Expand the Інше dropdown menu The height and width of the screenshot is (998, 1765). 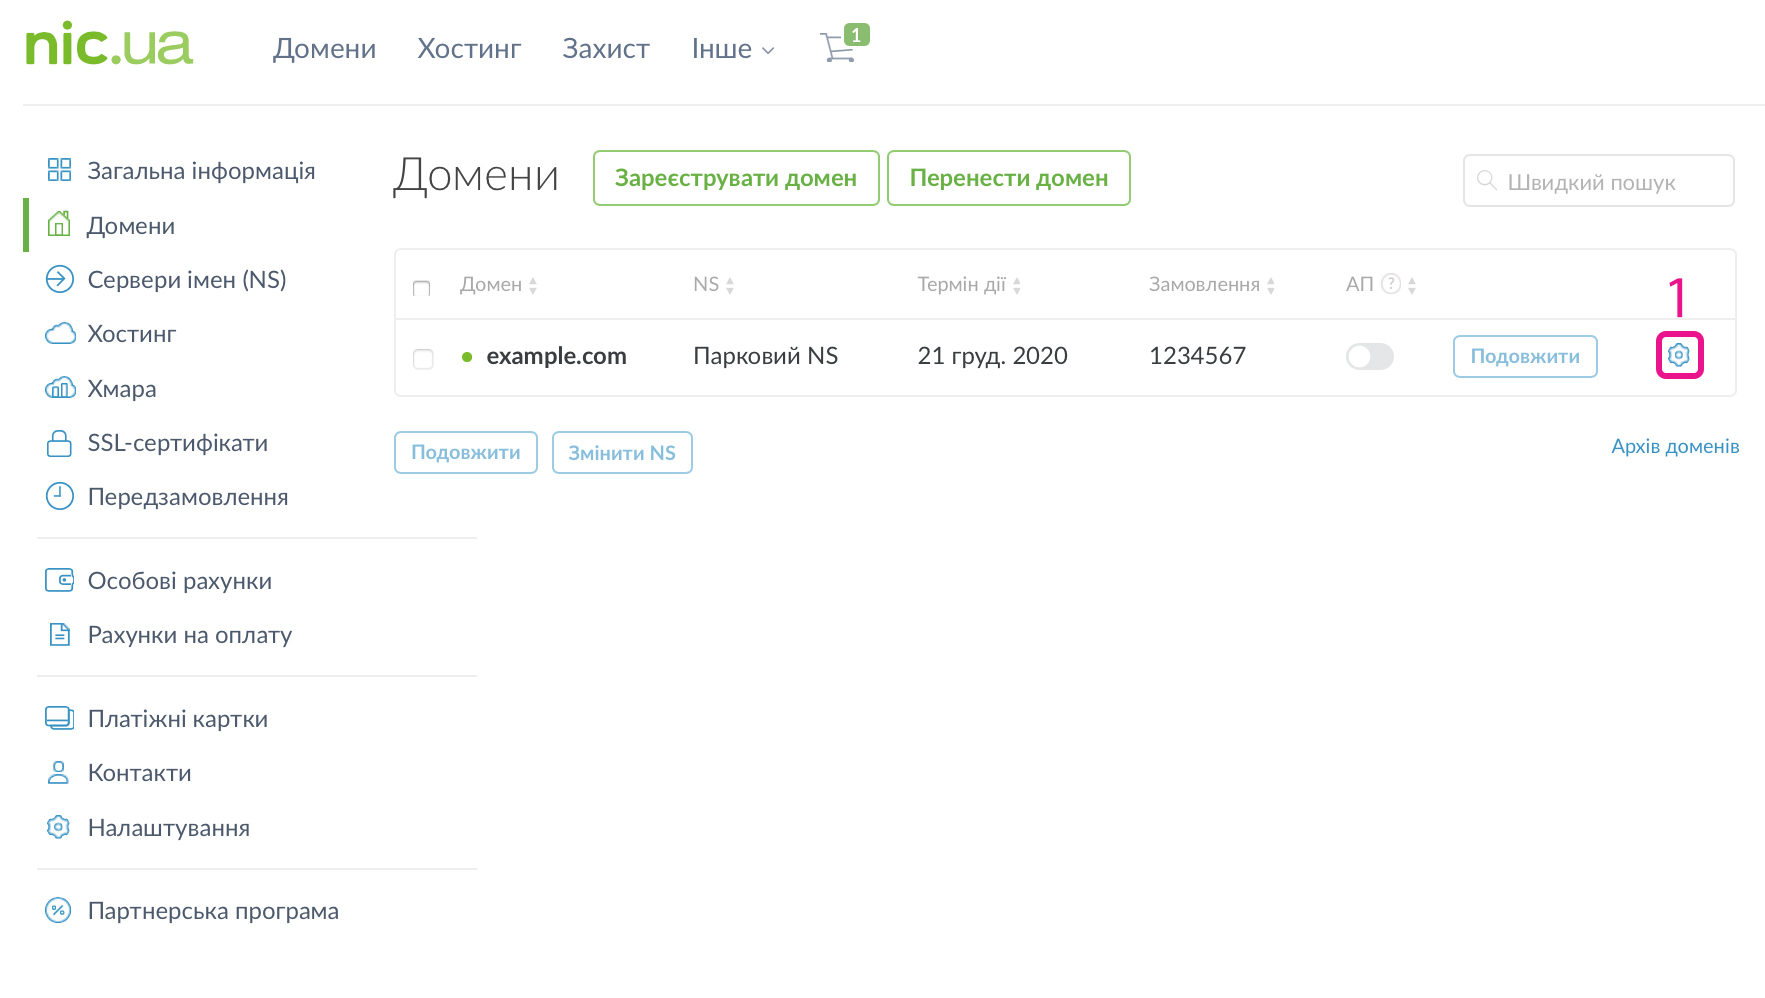pyautogui.click(x=732, y=49)
